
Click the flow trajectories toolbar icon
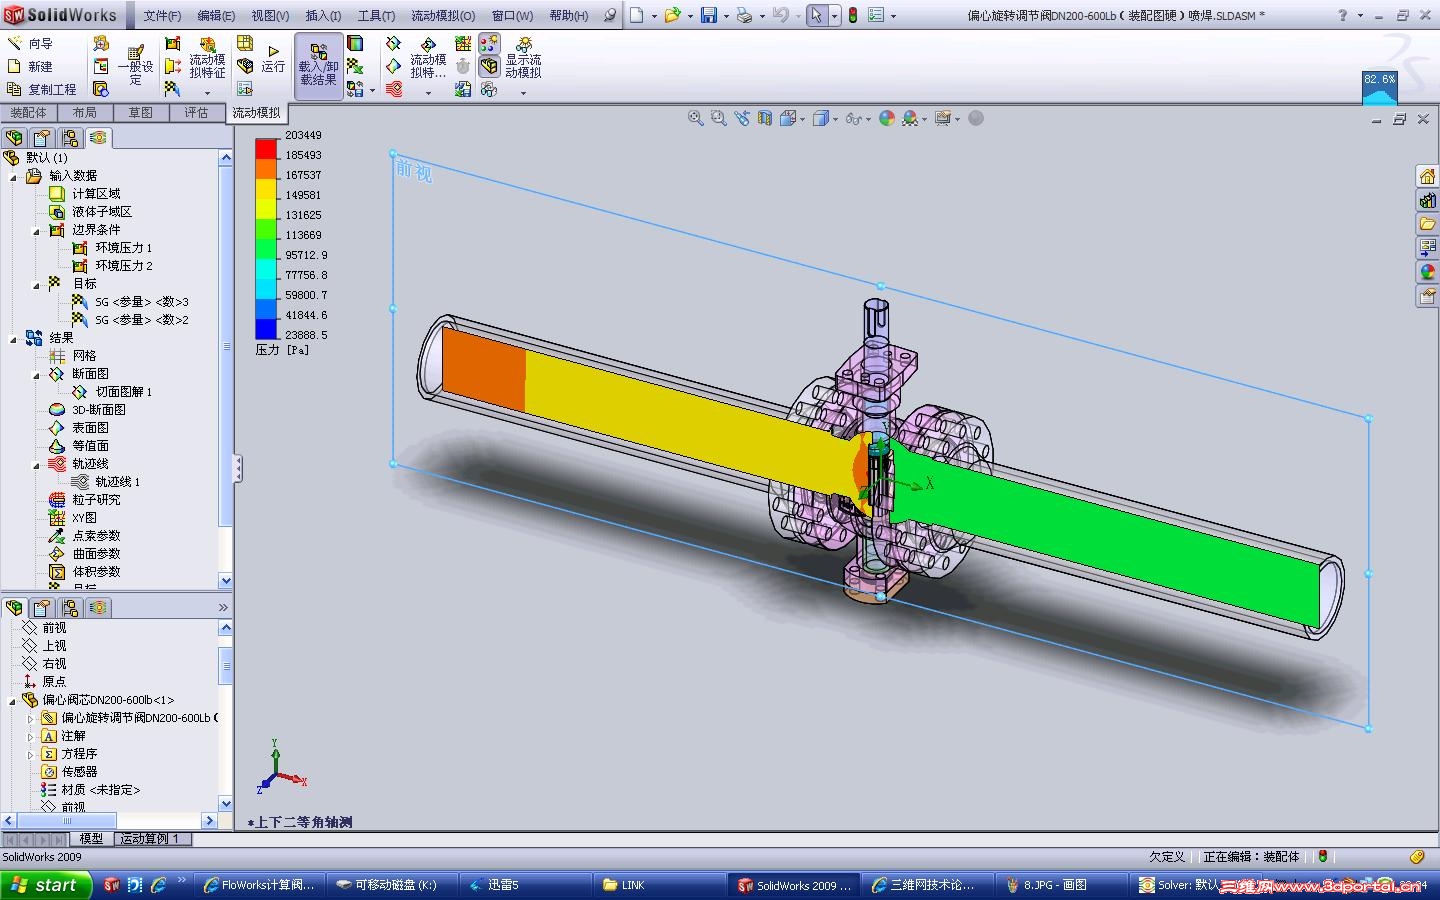click(x=393, y=89)
